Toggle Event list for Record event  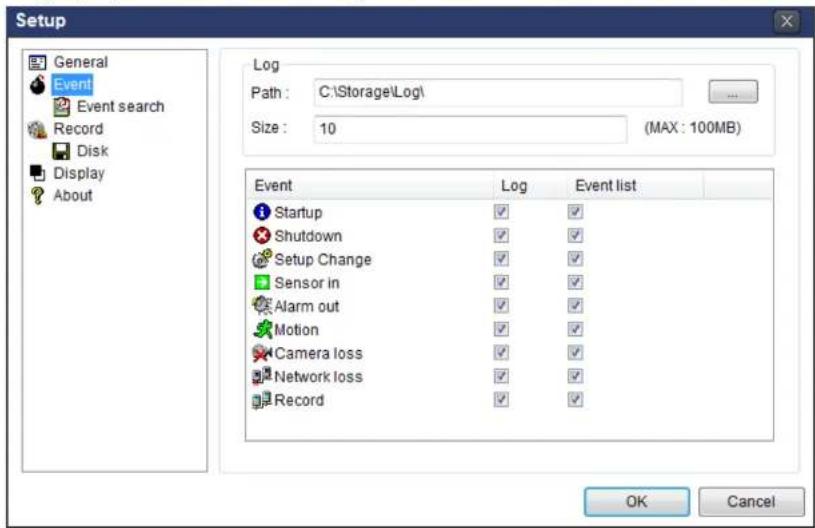(575, 400)
